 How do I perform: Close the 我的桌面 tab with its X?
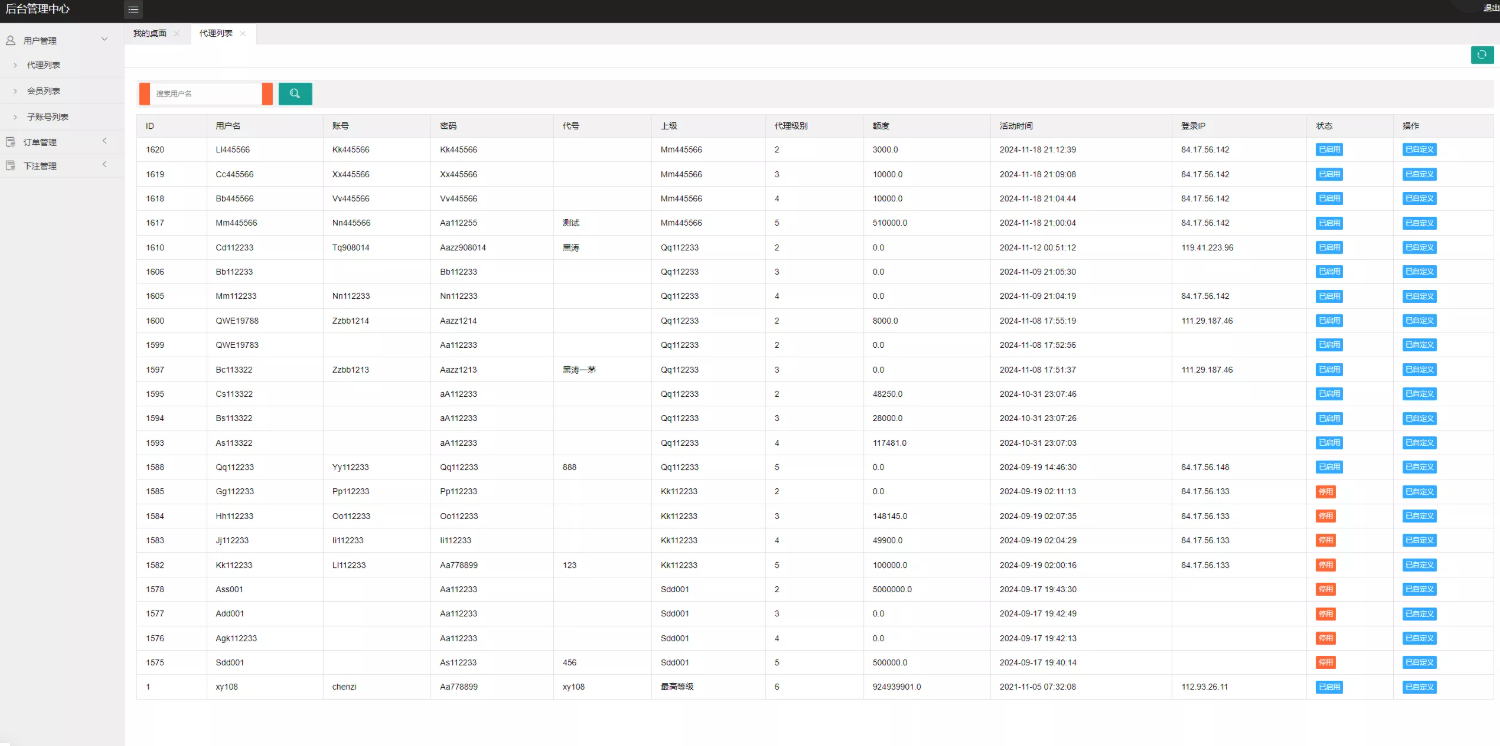click(x=177, y=34)
